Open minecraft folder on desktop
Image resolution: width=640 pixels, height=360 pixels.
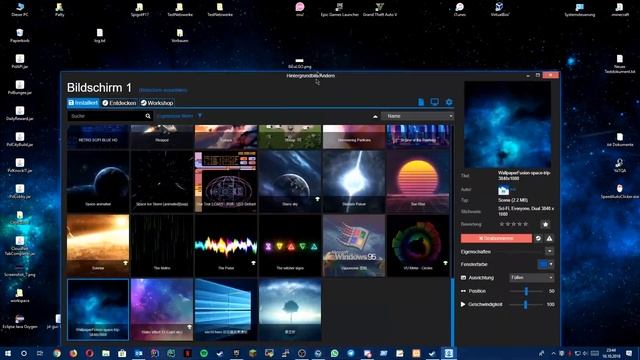coord(620,9)
